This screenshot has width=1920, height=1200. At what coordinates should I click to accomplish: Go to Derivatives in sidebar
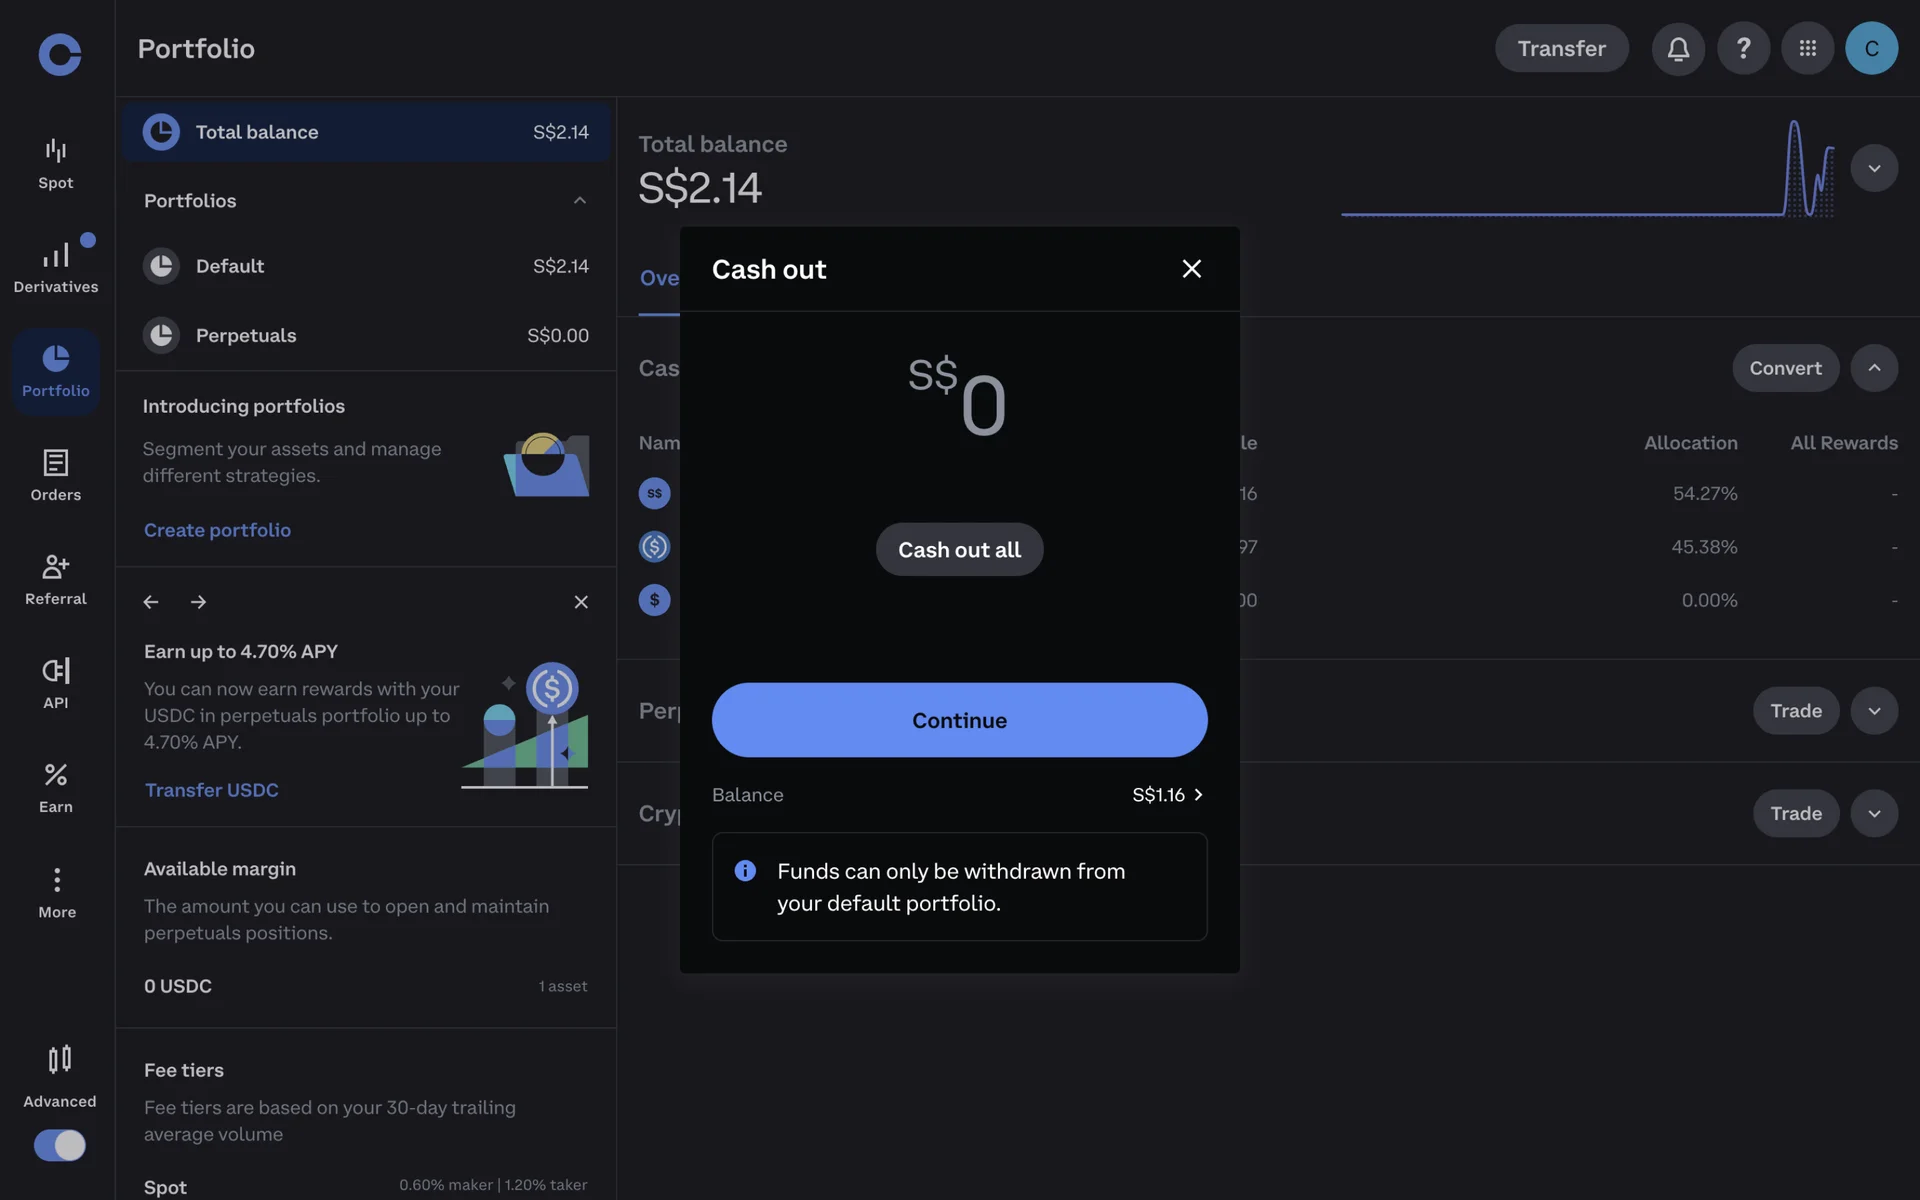(x=56, y=267)
